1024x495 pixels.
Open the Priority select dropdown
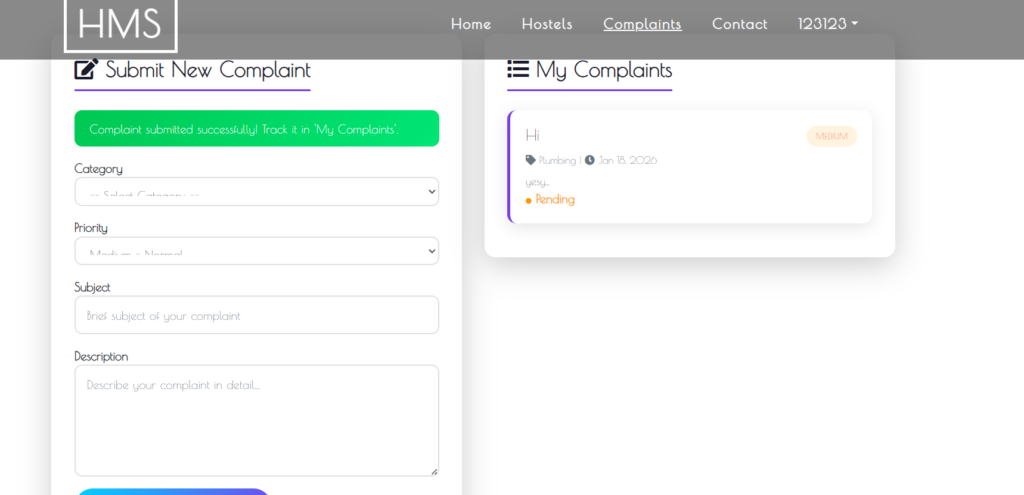[257, 251]
